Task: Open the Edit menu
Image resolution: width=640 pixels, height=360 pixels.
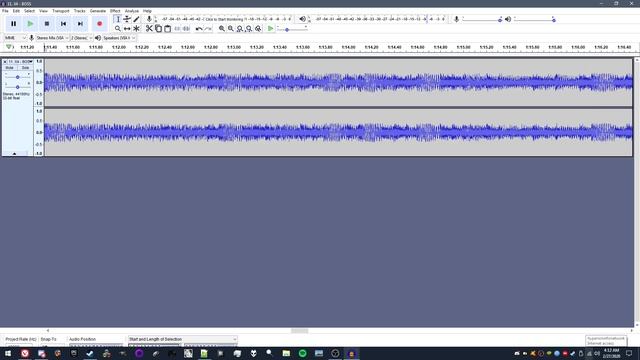Action: point(16,11)
